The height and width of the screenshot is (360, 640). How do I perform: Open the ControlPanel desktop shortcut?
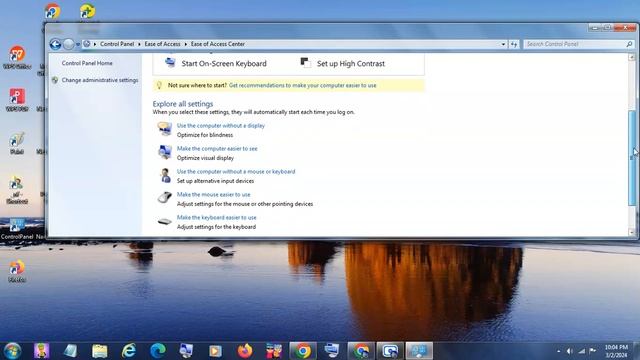(x=17, y=229)
